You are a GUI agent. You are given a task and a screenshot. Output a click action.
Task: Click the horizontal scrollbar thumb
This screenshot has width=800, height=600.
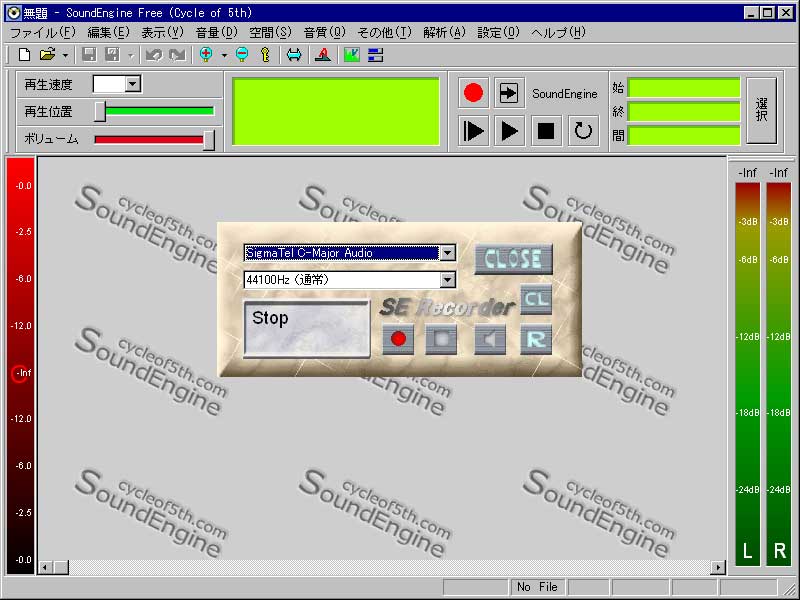coord(61,567)
